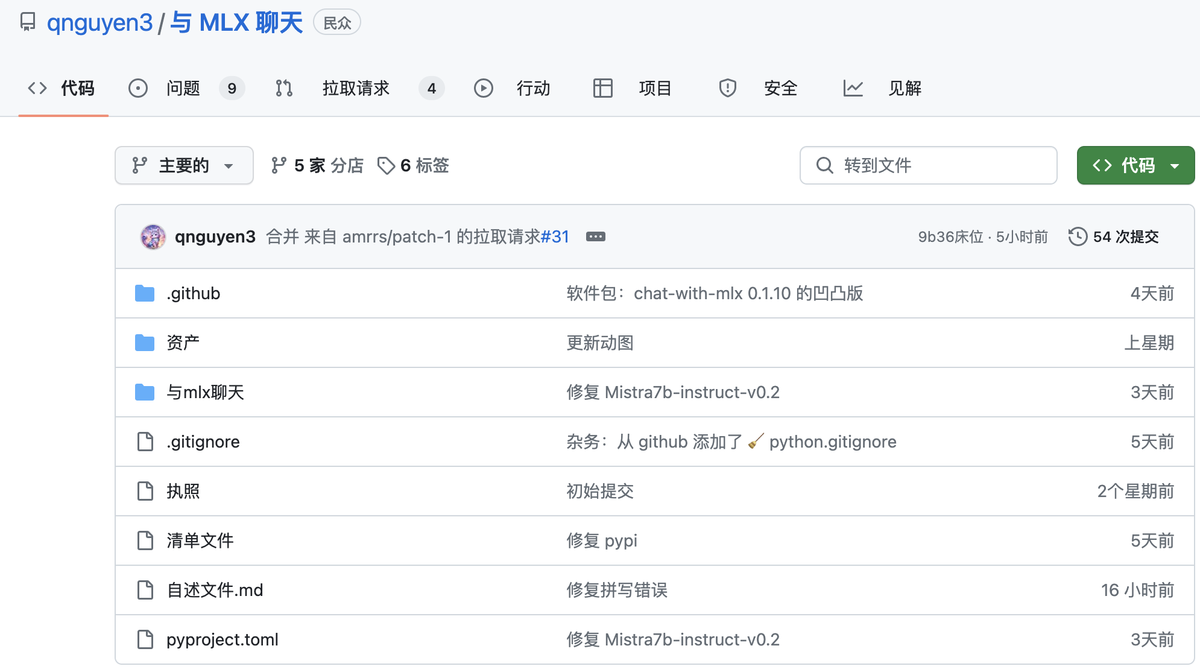The height and width of the screenshot is (672, 1200).
Task: Click the 3天前 timestamp for pyproject.toml
Action: tap(1152, 640)
